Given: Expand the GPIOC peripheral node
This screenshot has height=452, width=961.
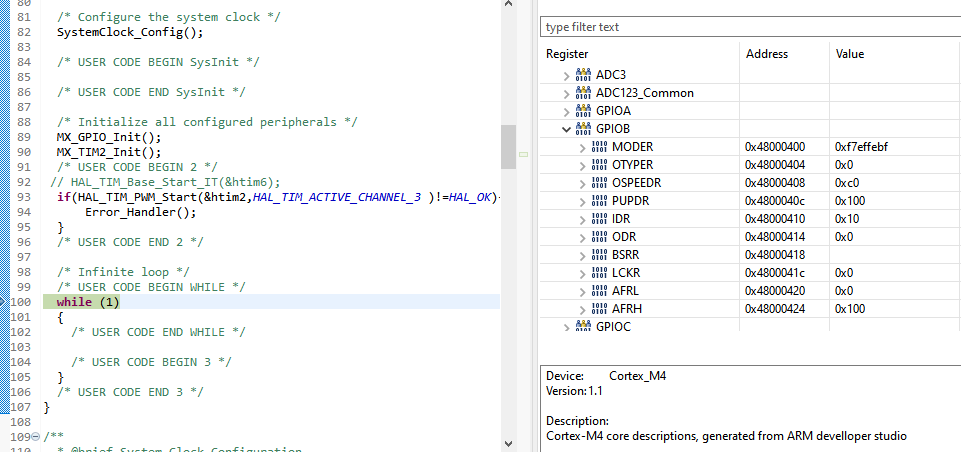Looking at the screenshot, I should [566, 327].
